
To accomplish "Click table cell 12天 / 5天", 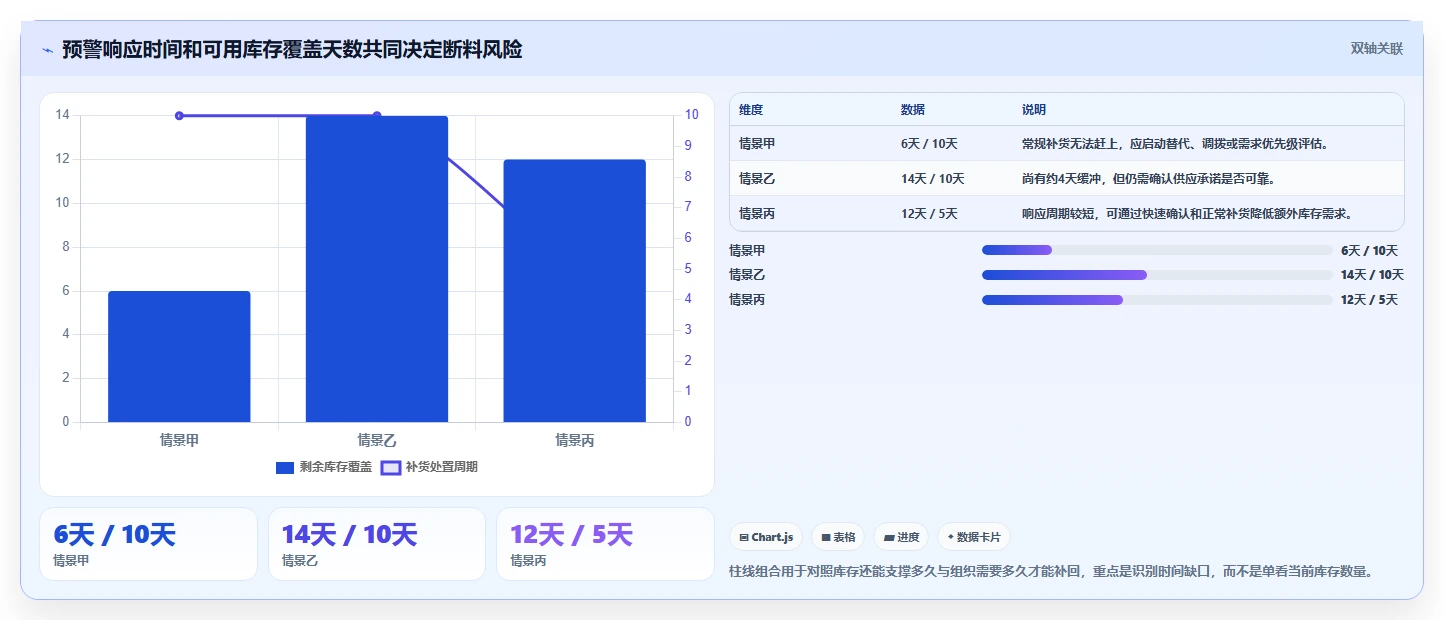I will coord(929,213).
